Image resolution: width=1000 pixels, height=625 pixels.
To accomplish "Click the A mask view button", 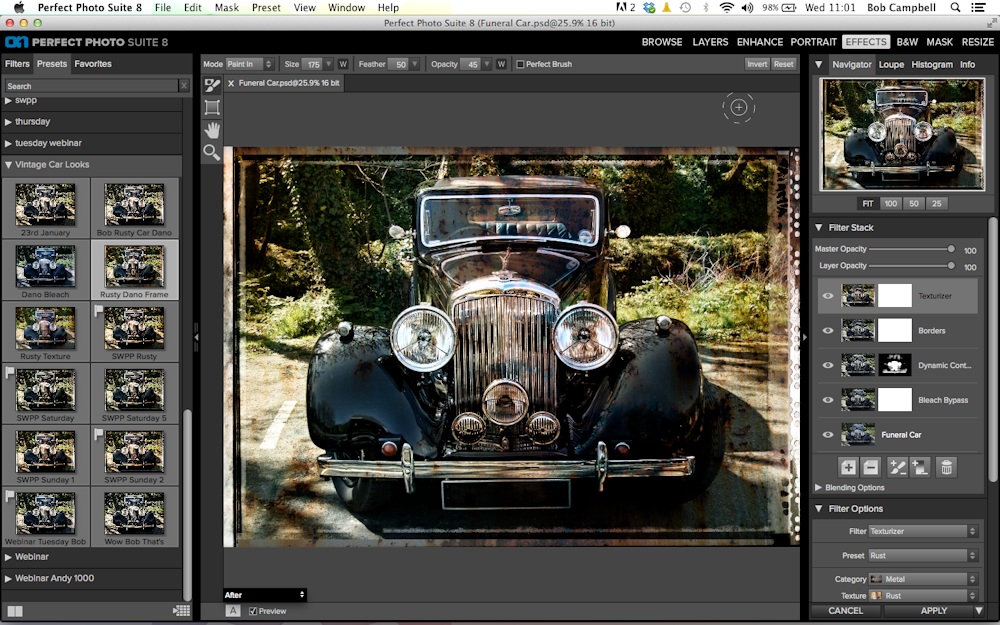I will [x=233, y=611].
